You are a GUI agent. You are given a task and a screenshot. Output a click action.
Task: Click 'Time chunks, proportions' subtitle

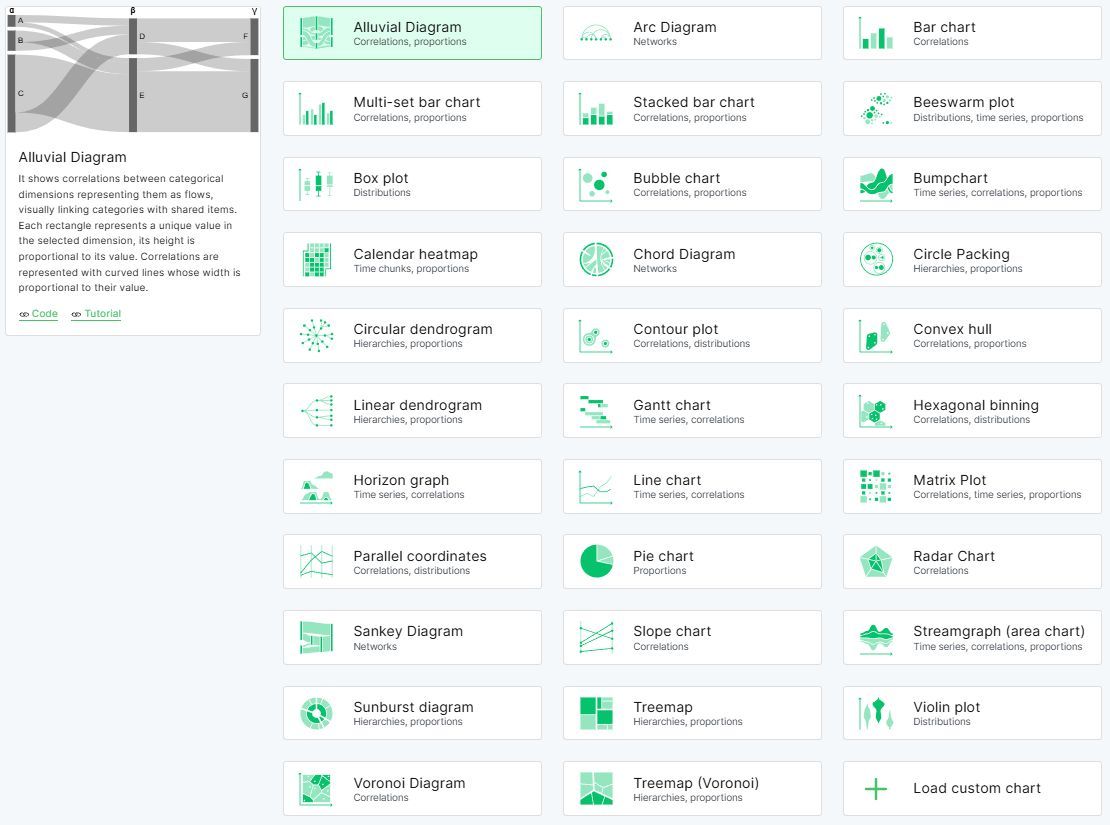pyautogui.click(x=411, y=268)
